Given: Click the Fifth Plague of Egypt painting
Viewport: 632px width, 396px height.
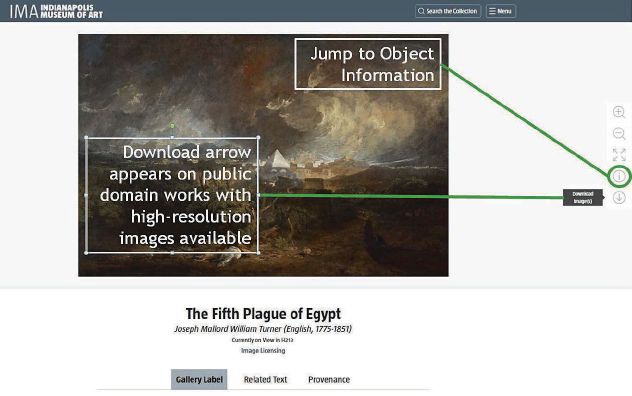Looking at the screenshot, I should pyautogui.click(x=263, y=155).
